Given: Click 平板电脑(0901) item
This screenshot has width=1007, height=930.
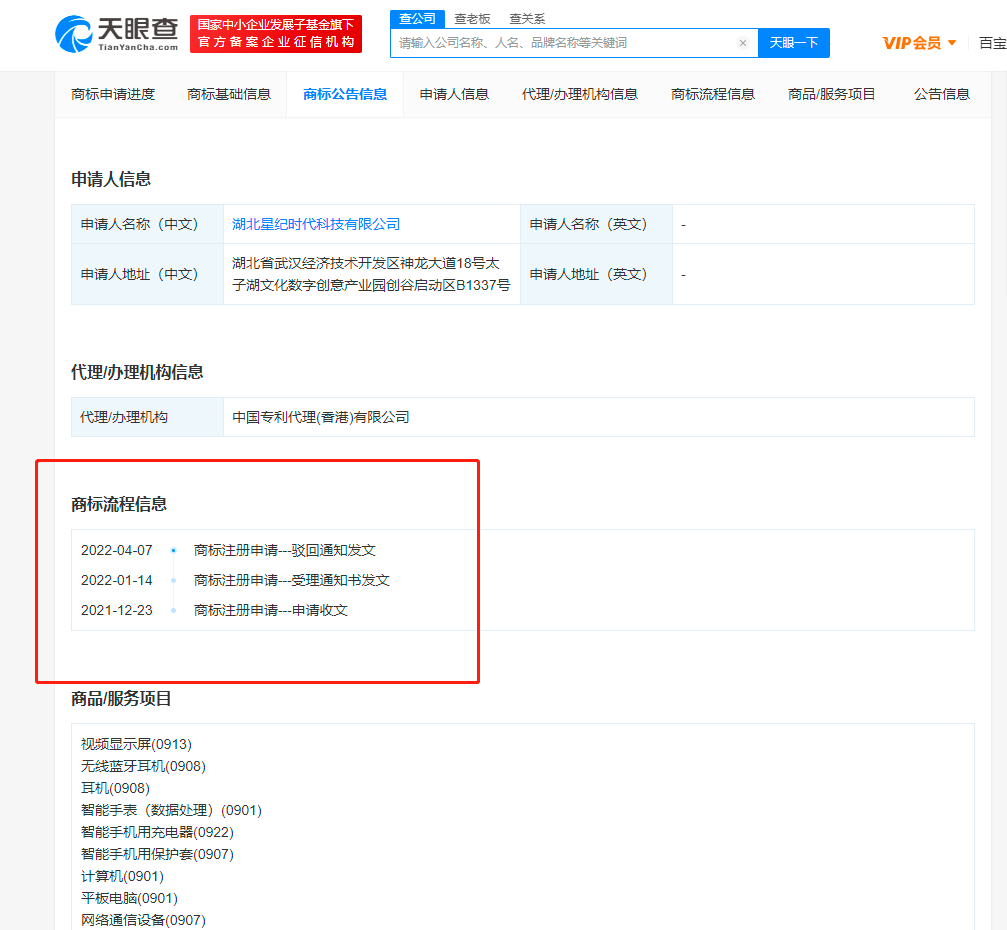Looking at the screenshot, I should [129, 899].
